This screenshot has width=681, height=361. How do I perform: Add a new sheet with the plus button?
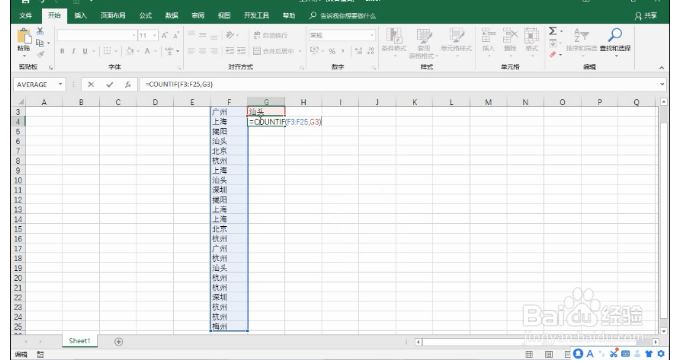[x=119, y=342]
